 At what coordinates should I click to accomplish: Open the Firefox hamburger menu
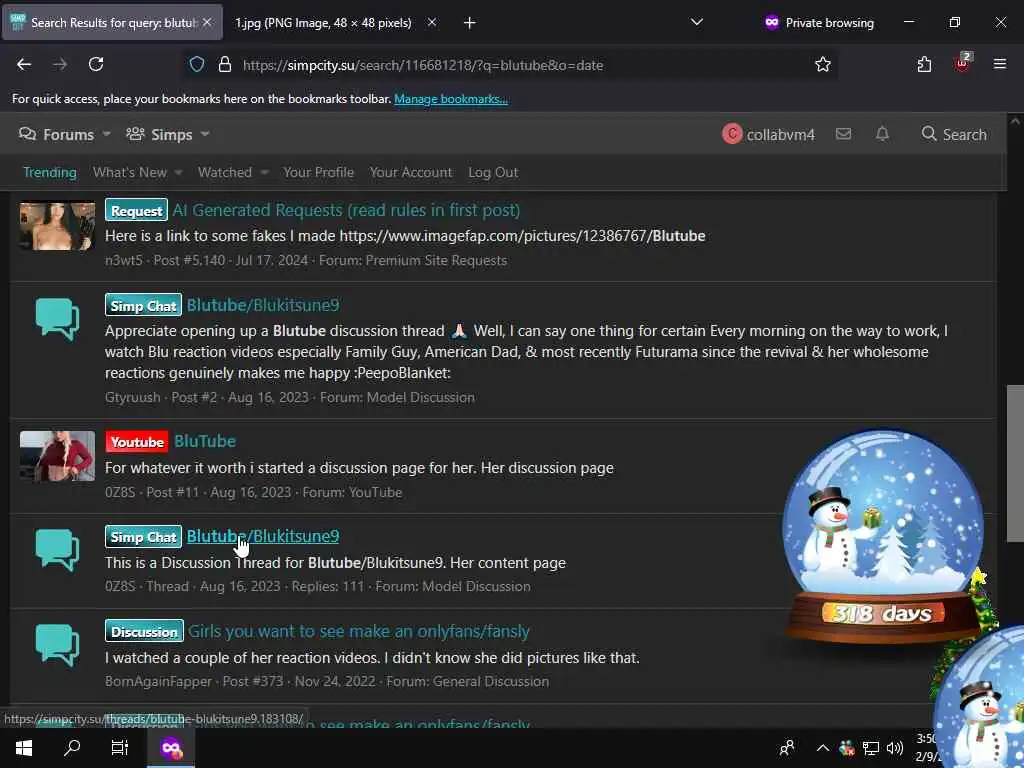point(1000,64)
